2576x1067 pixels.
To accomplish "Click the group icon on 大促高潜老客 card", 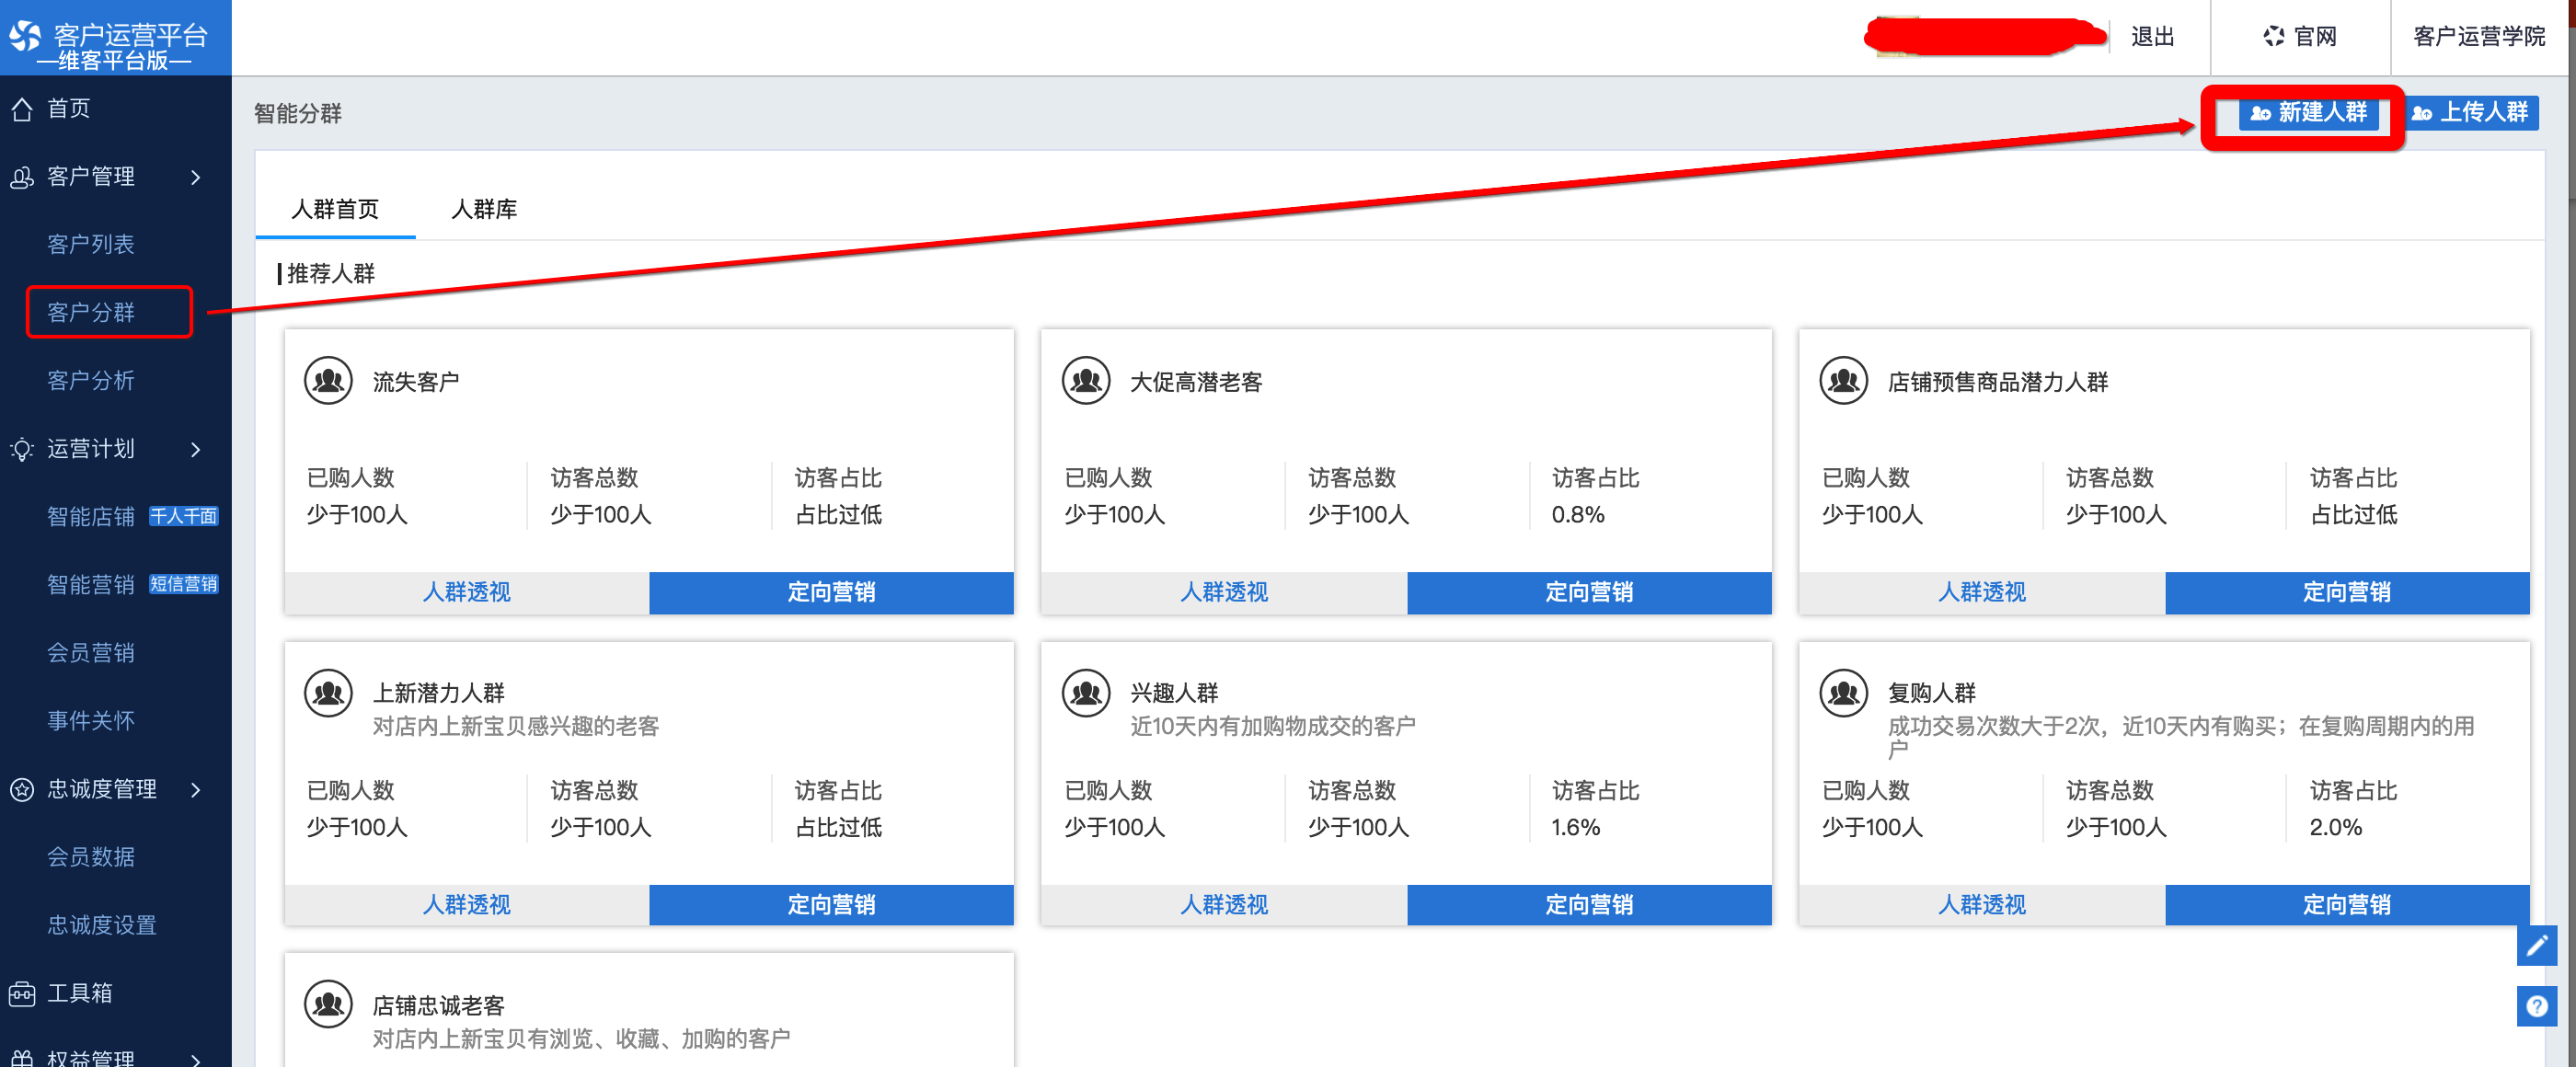I will (x=1086, y=381).
